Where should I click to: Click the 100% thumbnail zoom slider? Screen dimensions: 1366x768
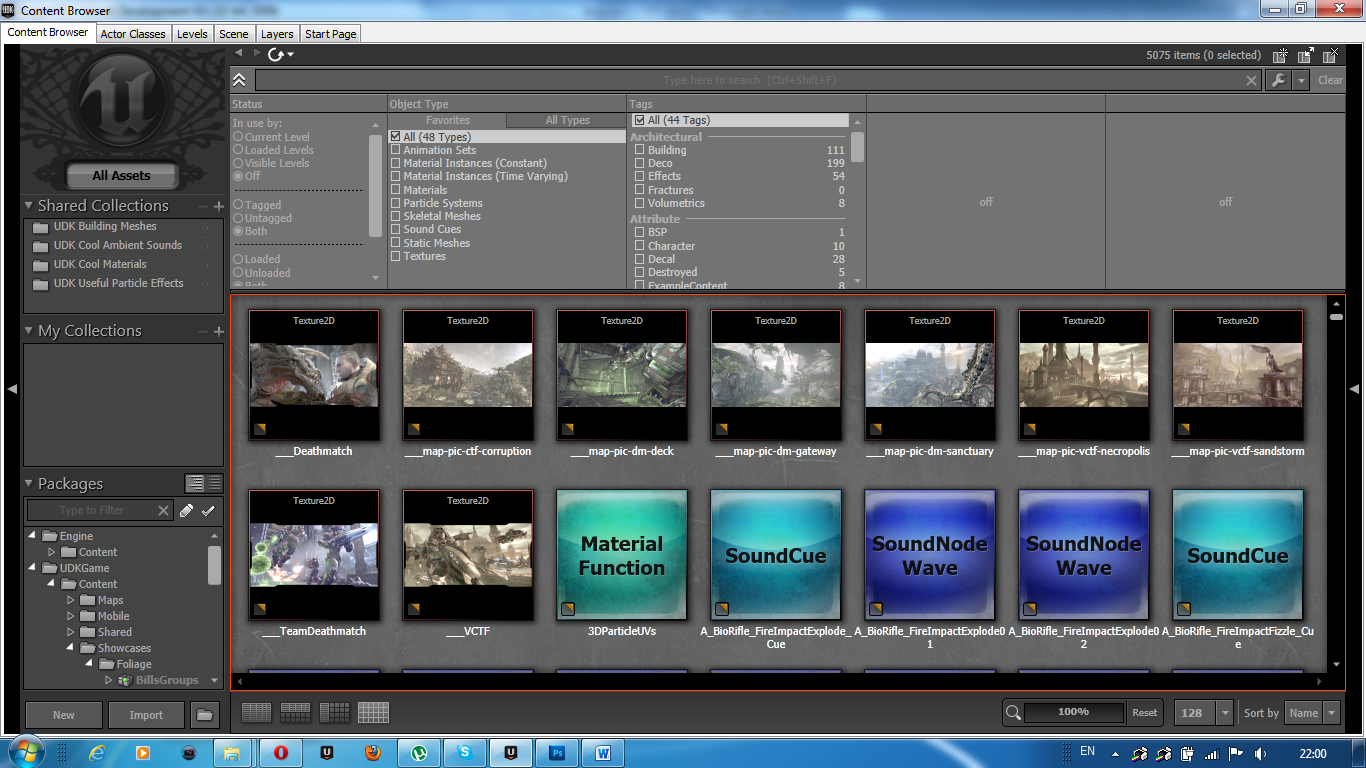[x=1073, y=712]
